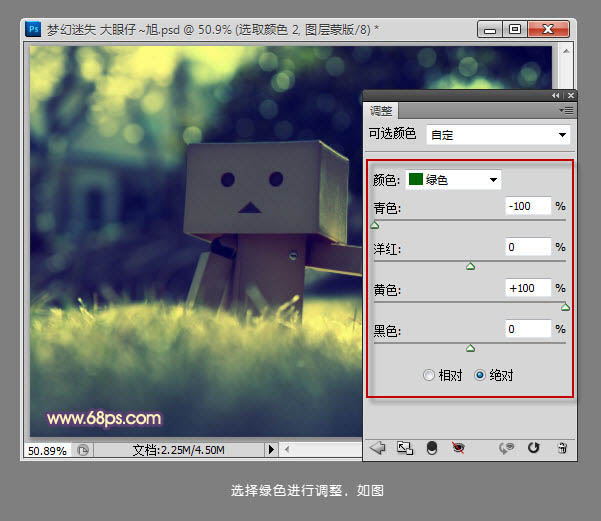Collapse the panel with double-arrow icon
The image size is (601, 521).
point(557,95)
